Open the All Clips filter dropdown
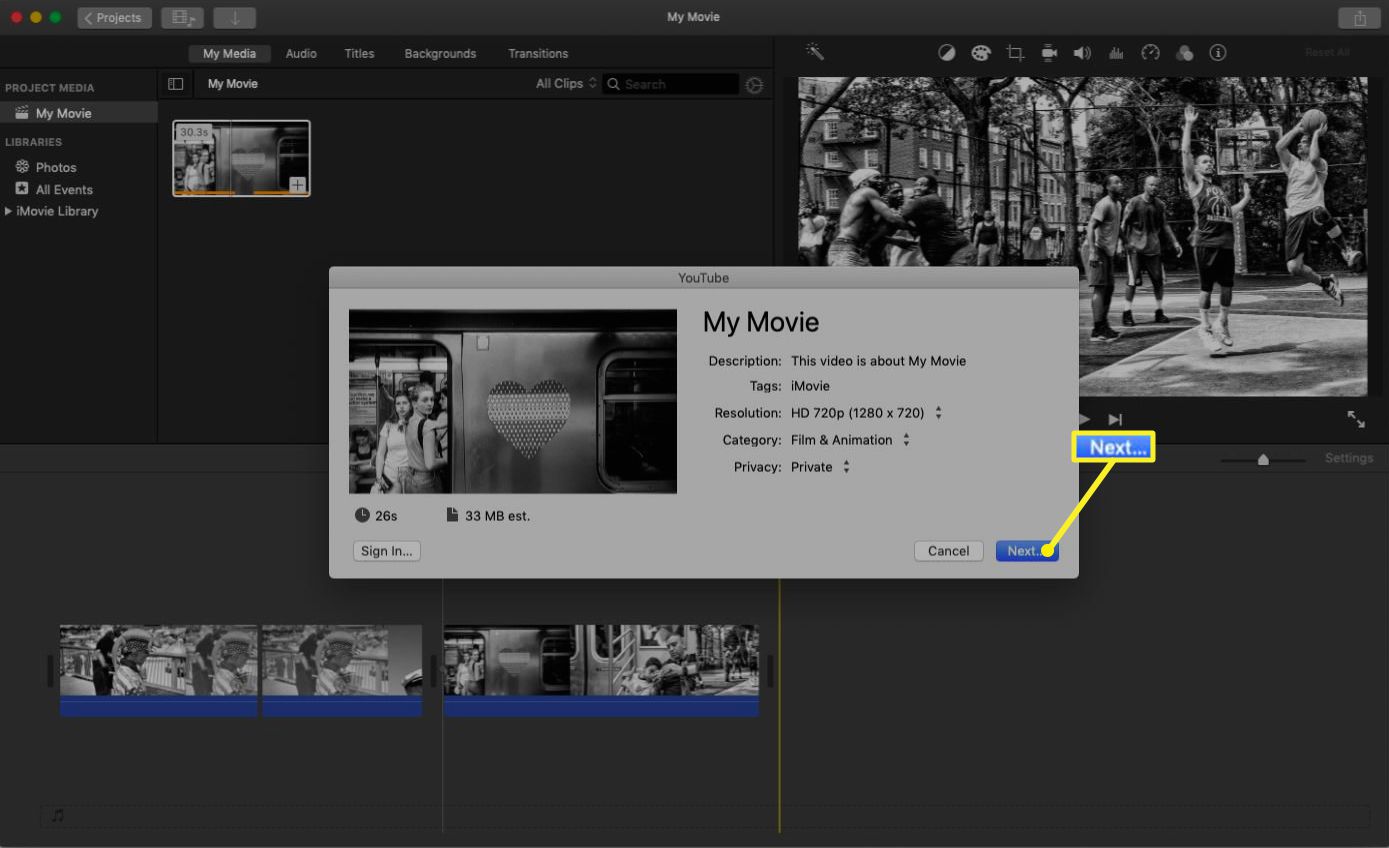Viewport: 1389px width, 848px height. (x=566, y=84)
